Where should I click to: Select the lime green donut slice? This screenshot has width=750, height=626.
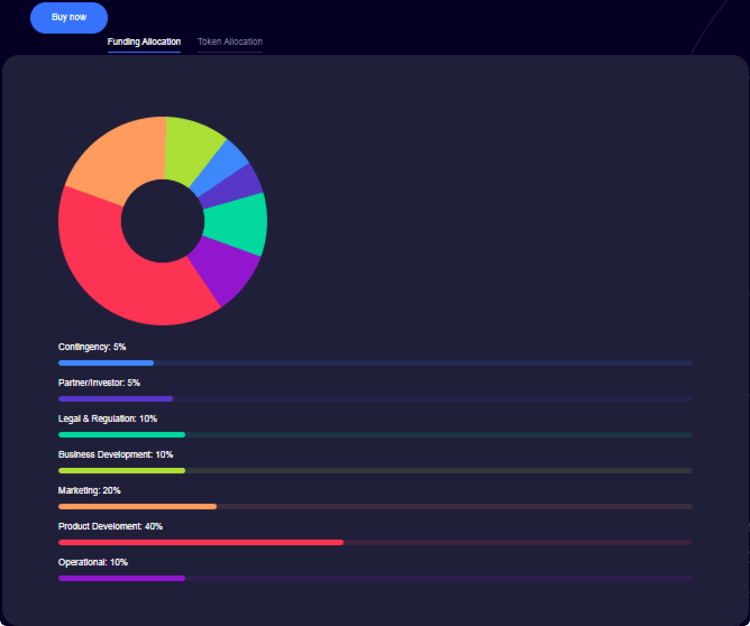(191, 146)
